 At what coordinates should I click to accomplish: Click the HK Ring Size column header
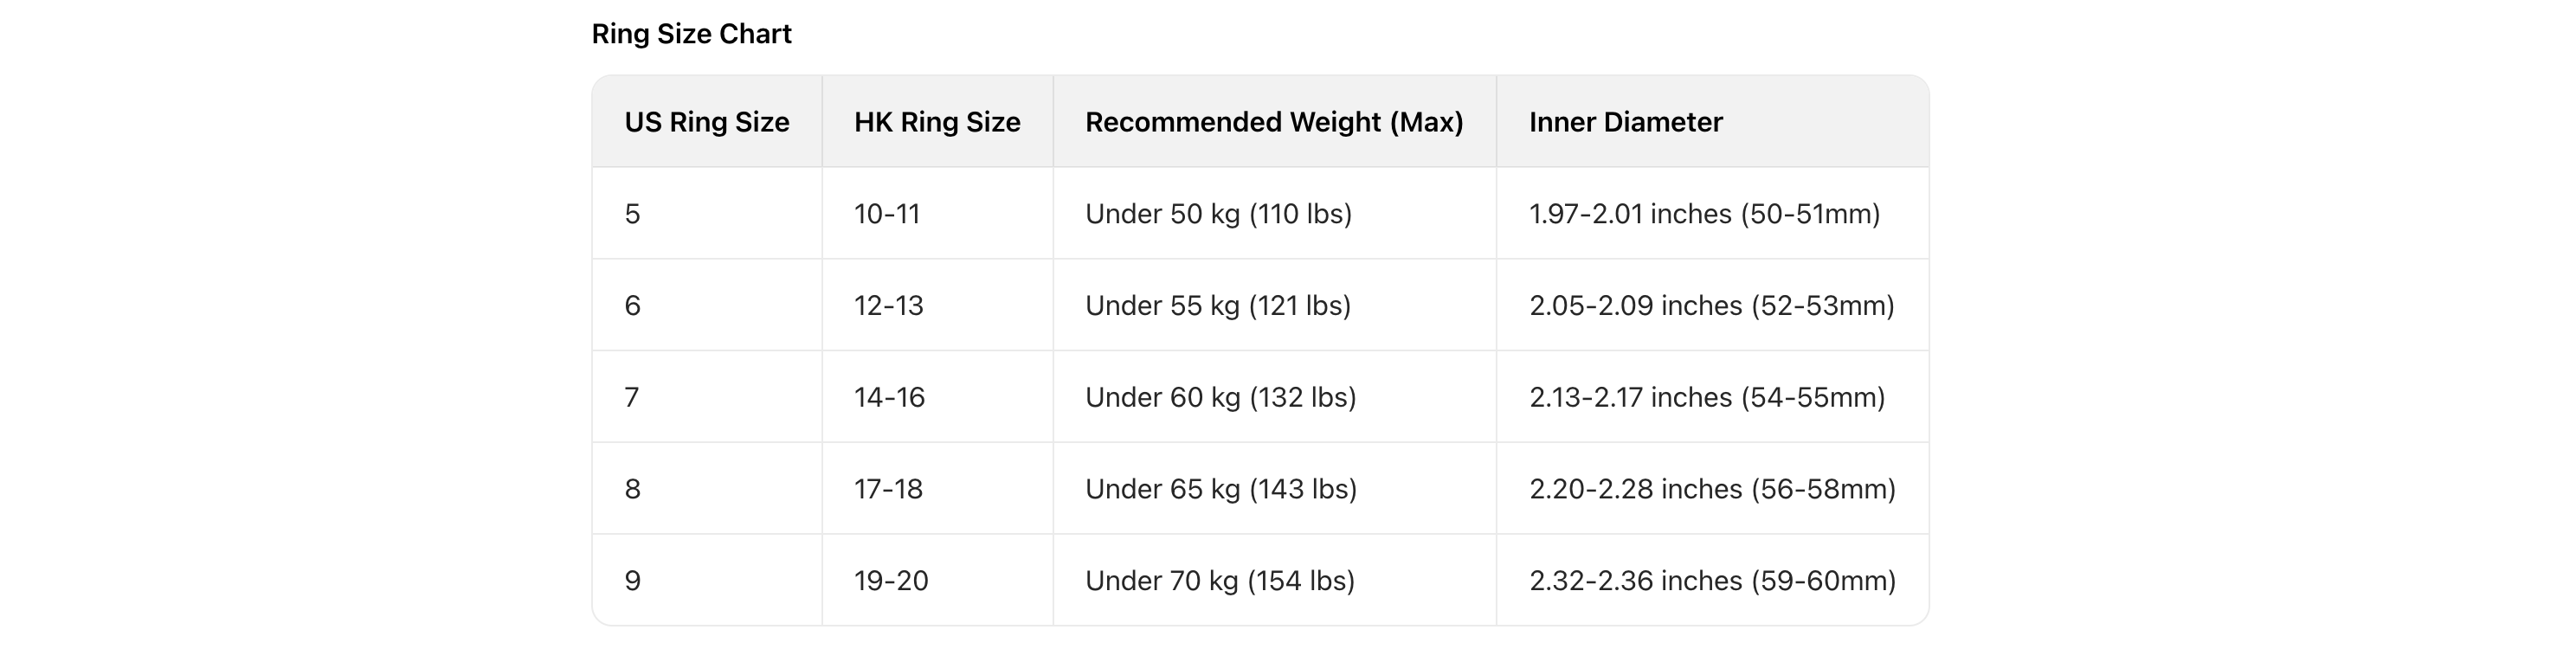(937, 122)
